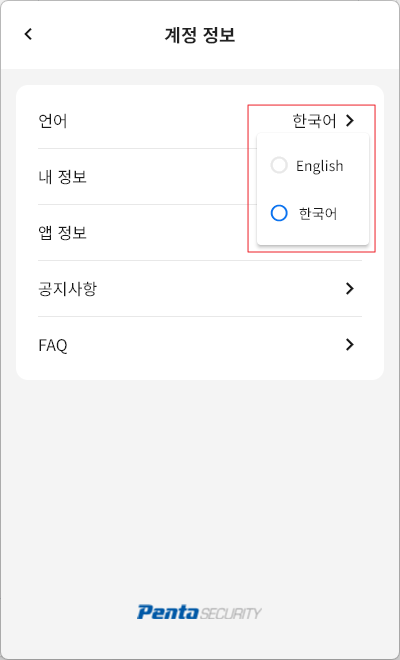
Task: Choose the 한국어 label in language popup
Action: [318, 214]
